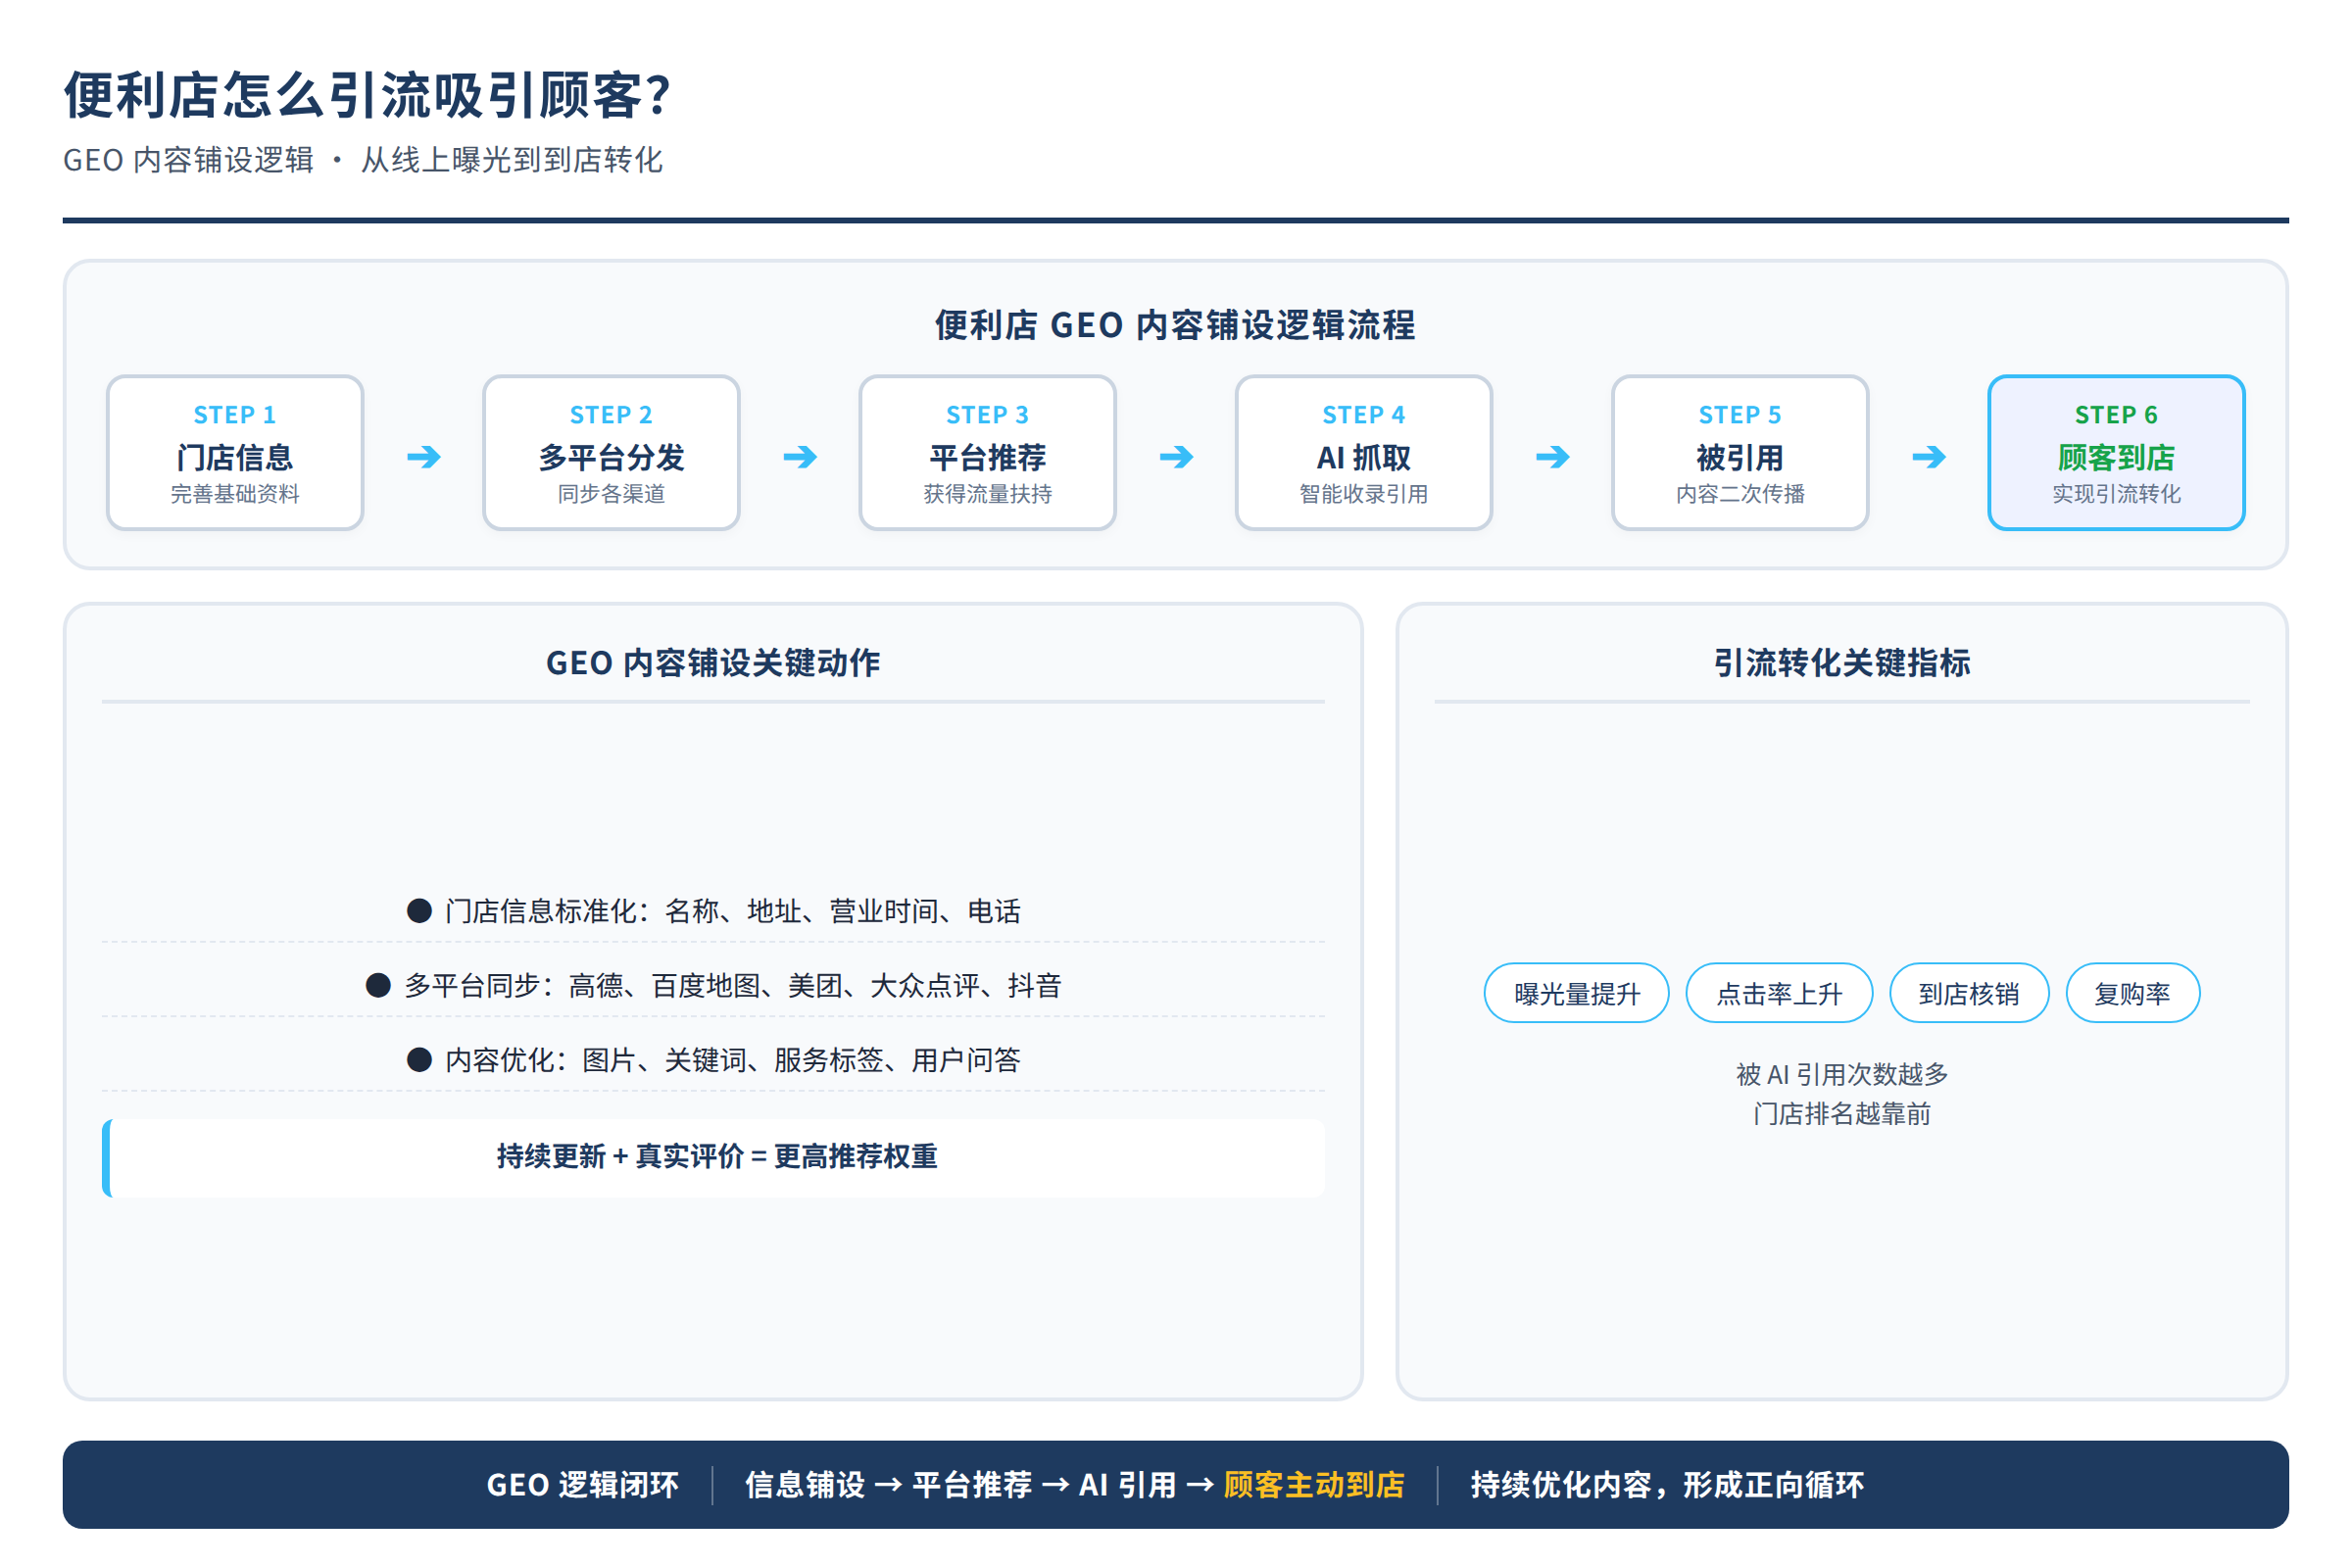Click subtext 智能收录引用 under AI 抓取
The image size is (2352, 1568).
[1363, 494]
